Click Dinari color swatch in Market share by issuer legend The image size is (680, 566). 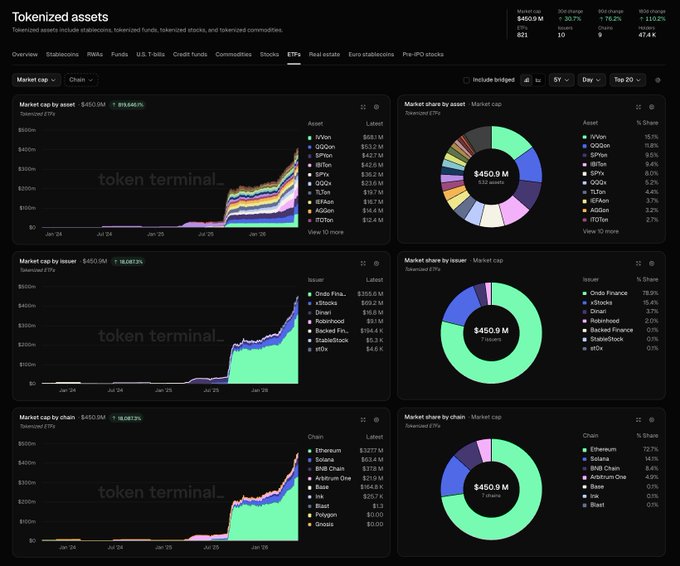(585, 312)
